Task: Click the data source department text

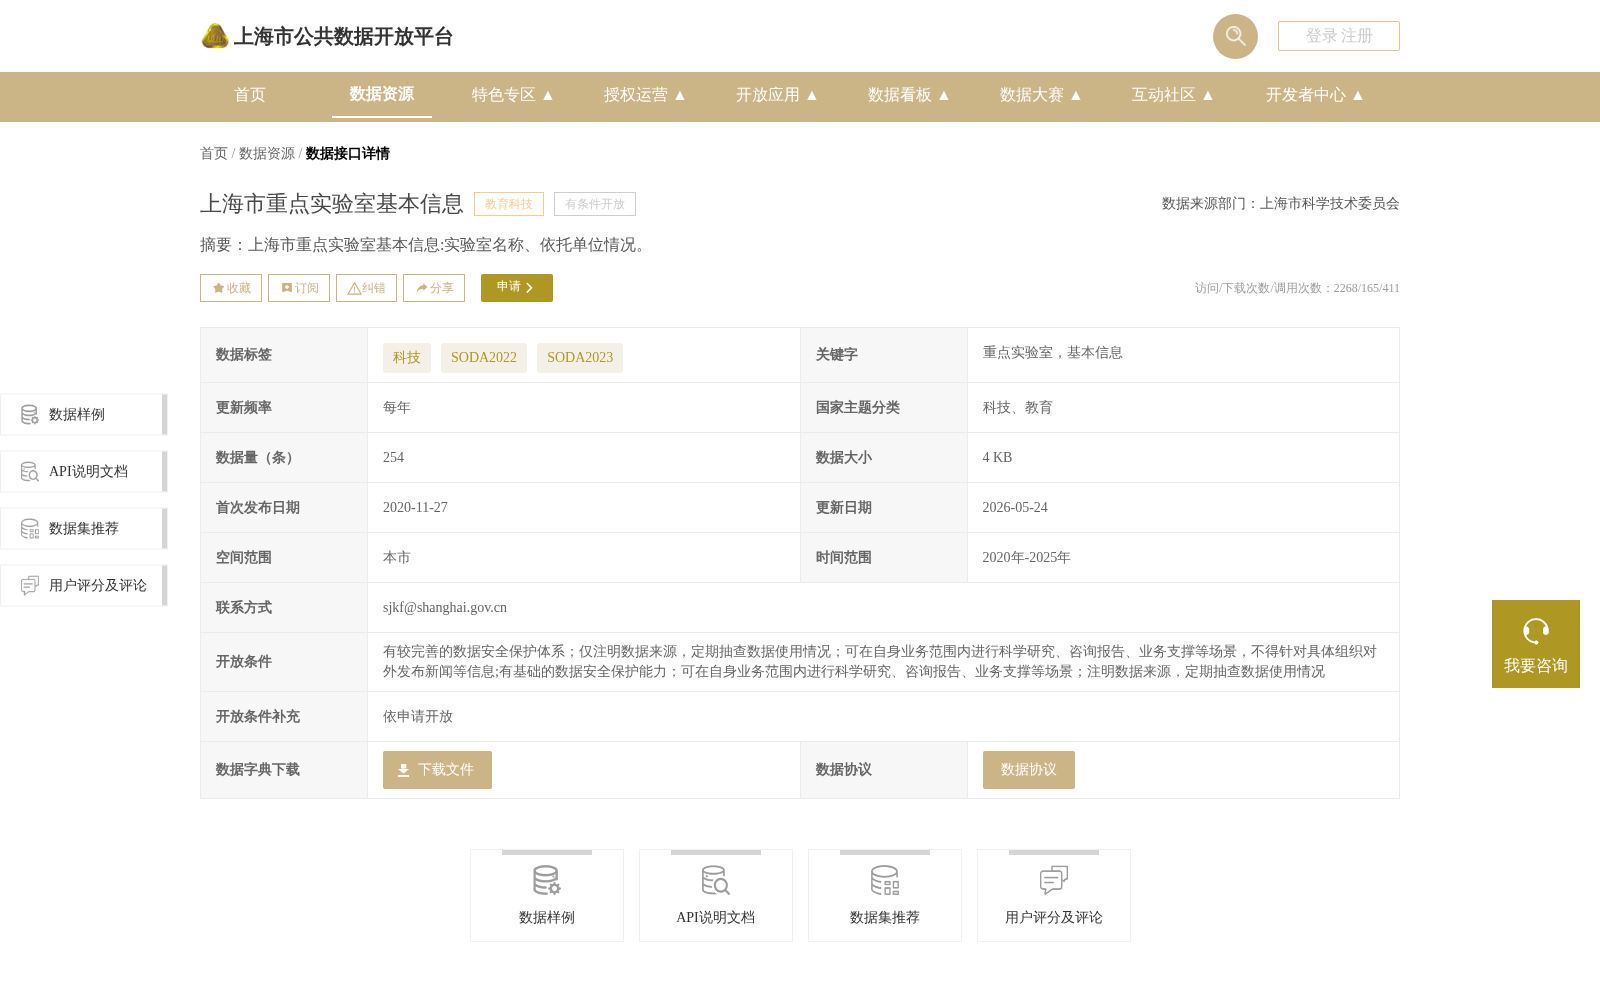Action: point(1281,204)
